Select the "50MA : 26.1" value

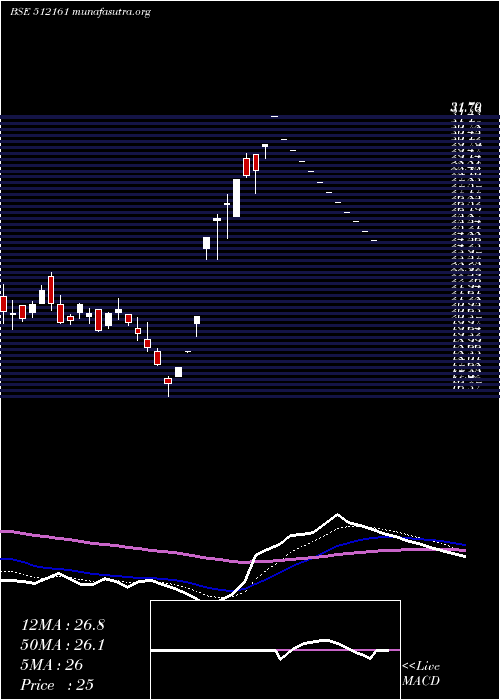63,645
